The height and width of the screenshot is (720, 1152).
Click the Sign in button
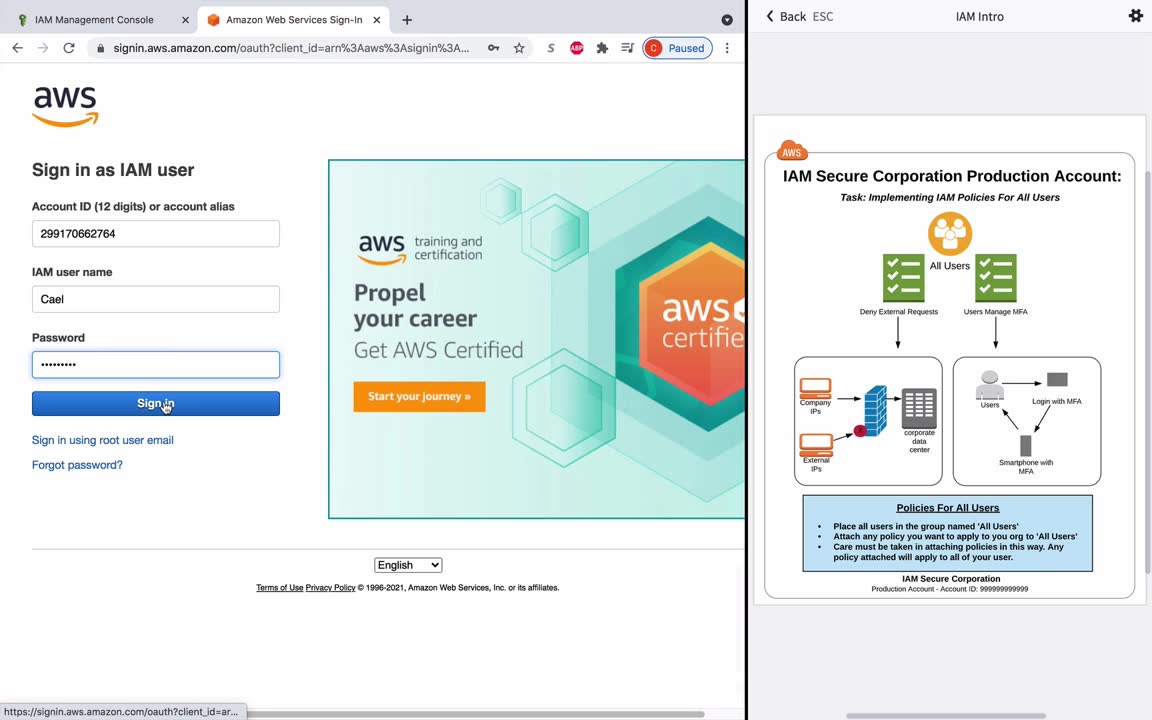pos(156,403)
